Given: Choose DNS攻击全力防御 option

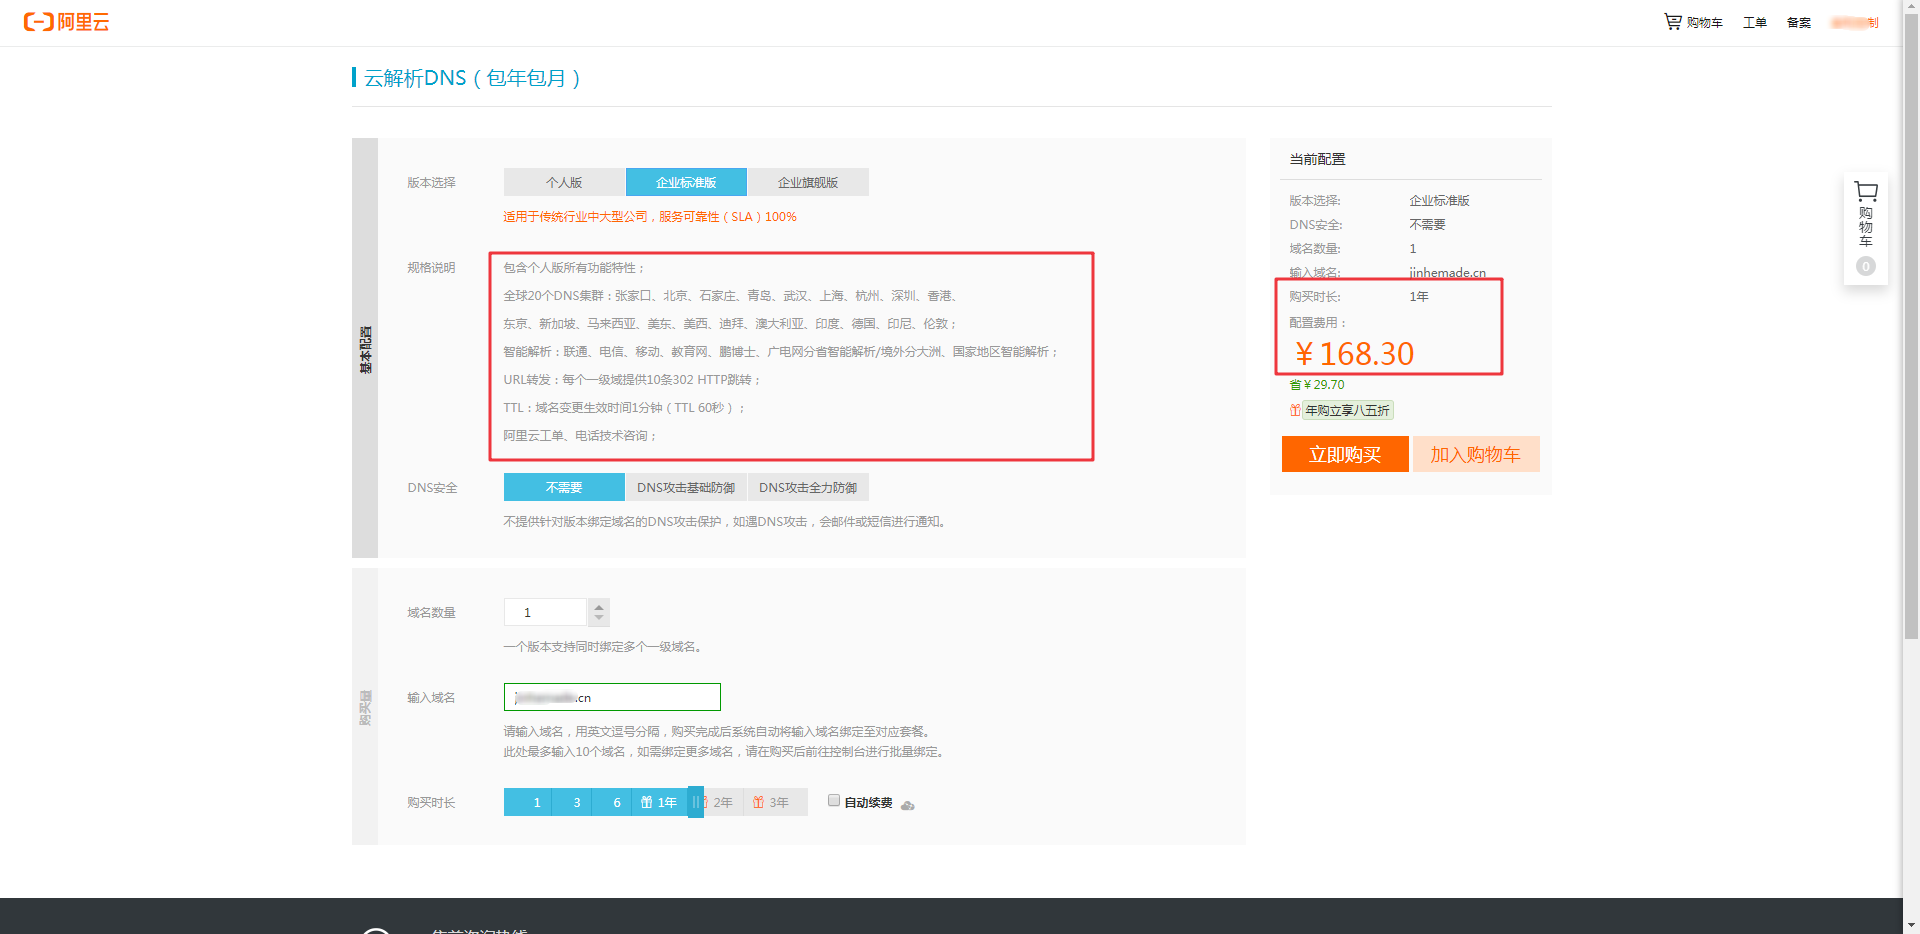Looking at the screenshot, I should click(x=808, y=487).
